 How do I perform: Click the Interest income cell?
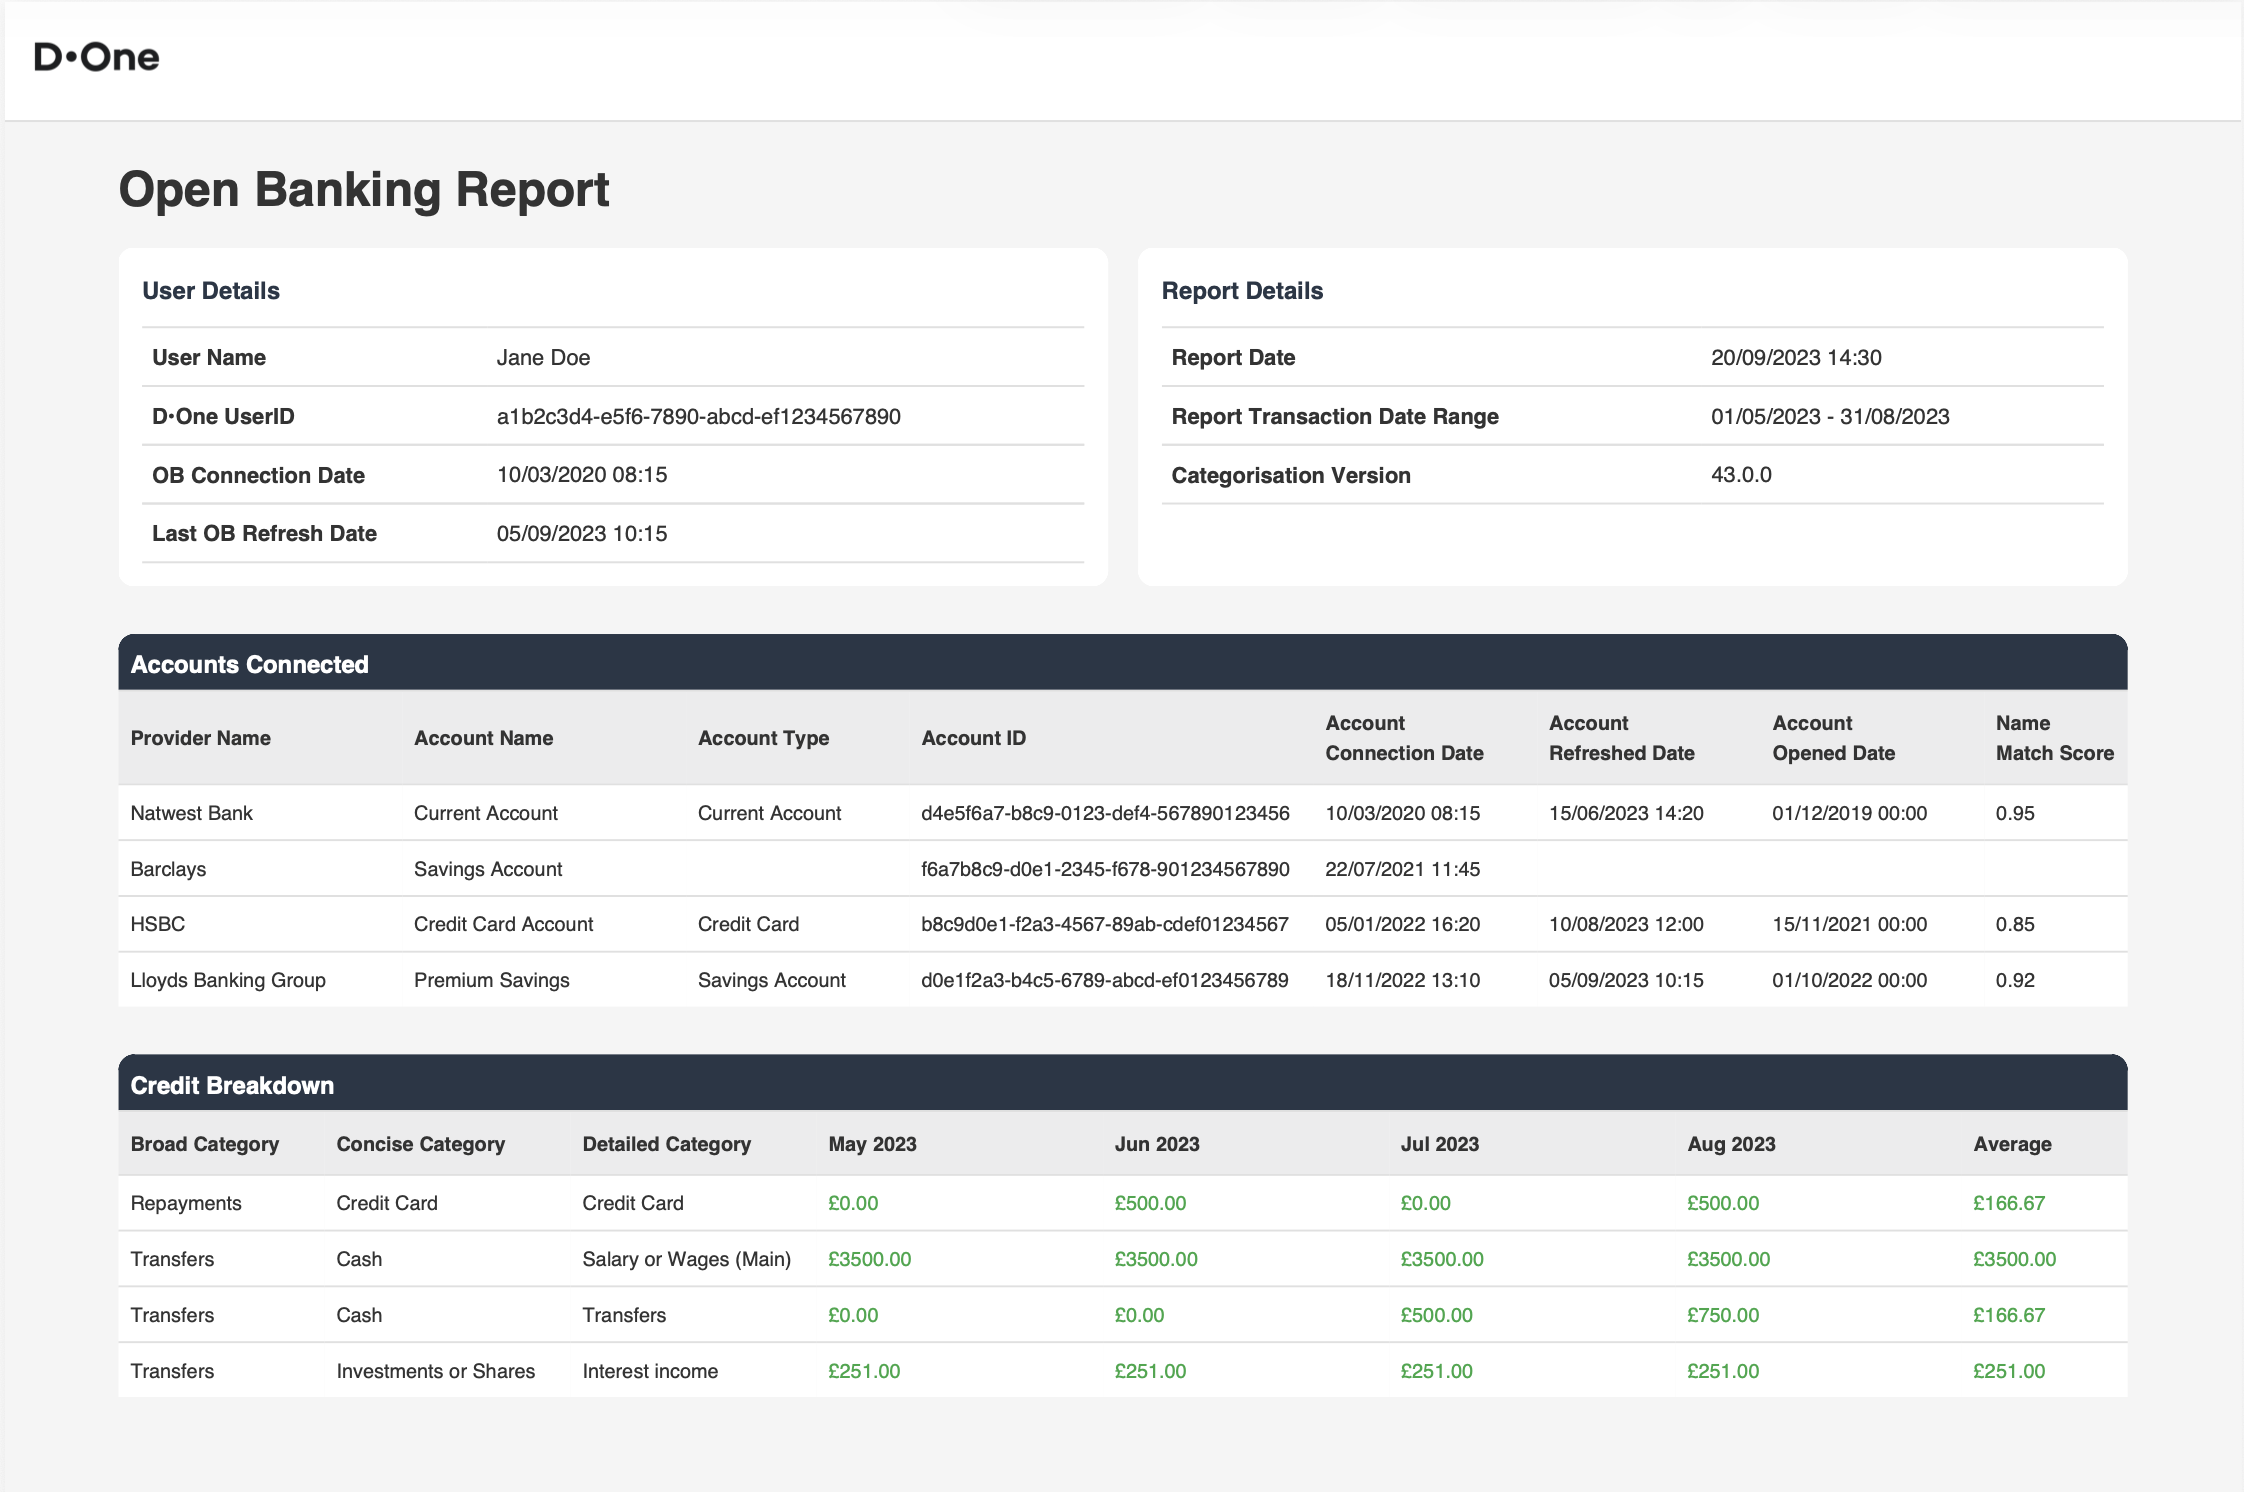point(650,1371)
